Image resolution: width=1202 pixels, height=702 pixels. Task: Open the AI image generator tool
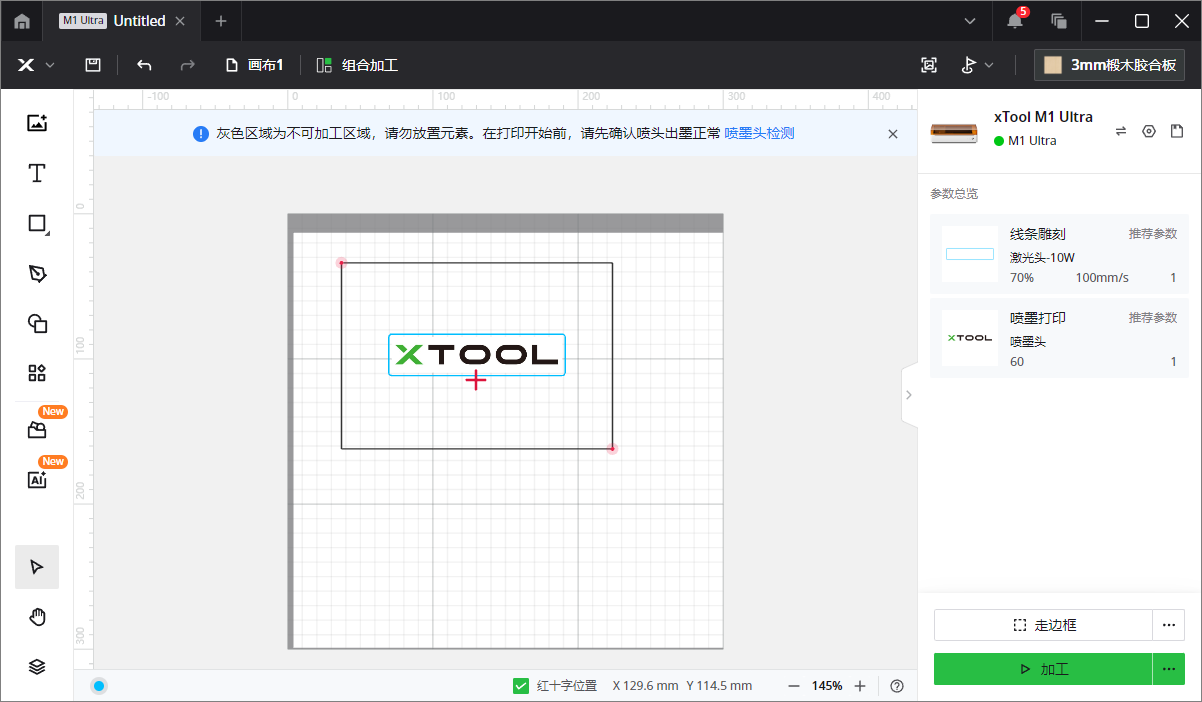pos(37,480)
